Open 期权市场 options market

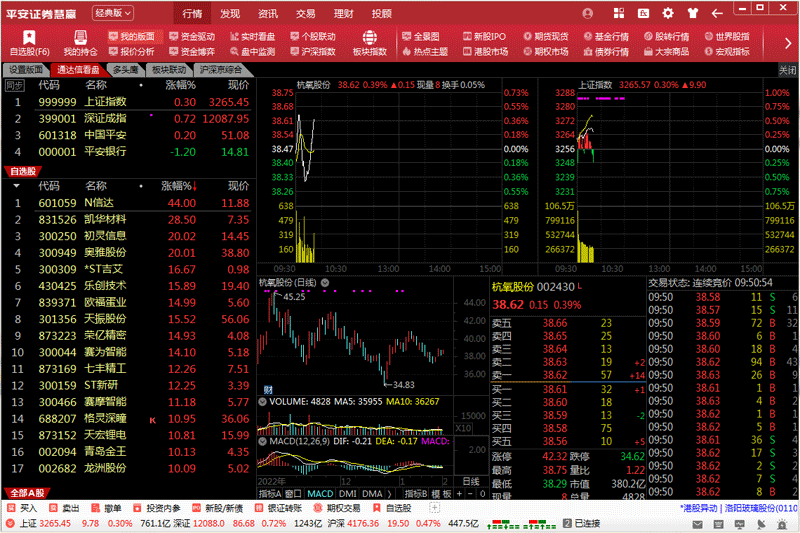click(x=545, y=52)
